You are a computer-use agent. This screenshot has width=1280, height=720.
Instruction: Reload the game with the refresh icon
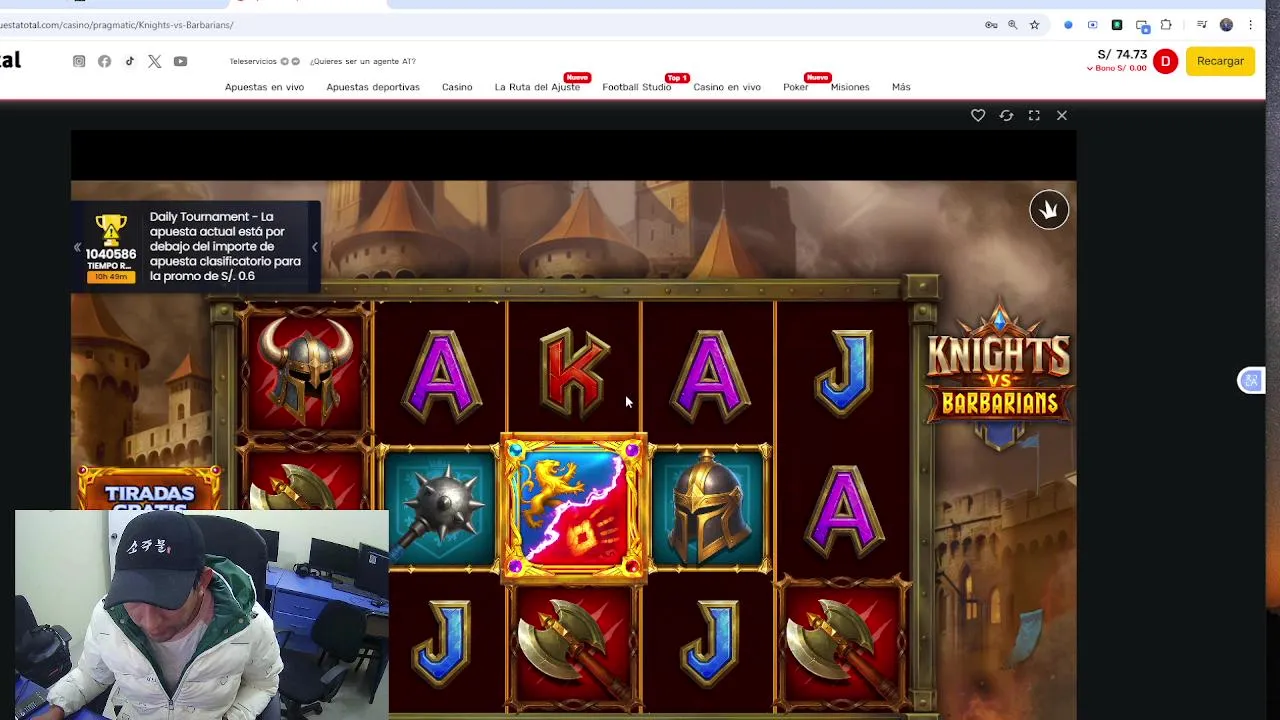point(1006,116)
